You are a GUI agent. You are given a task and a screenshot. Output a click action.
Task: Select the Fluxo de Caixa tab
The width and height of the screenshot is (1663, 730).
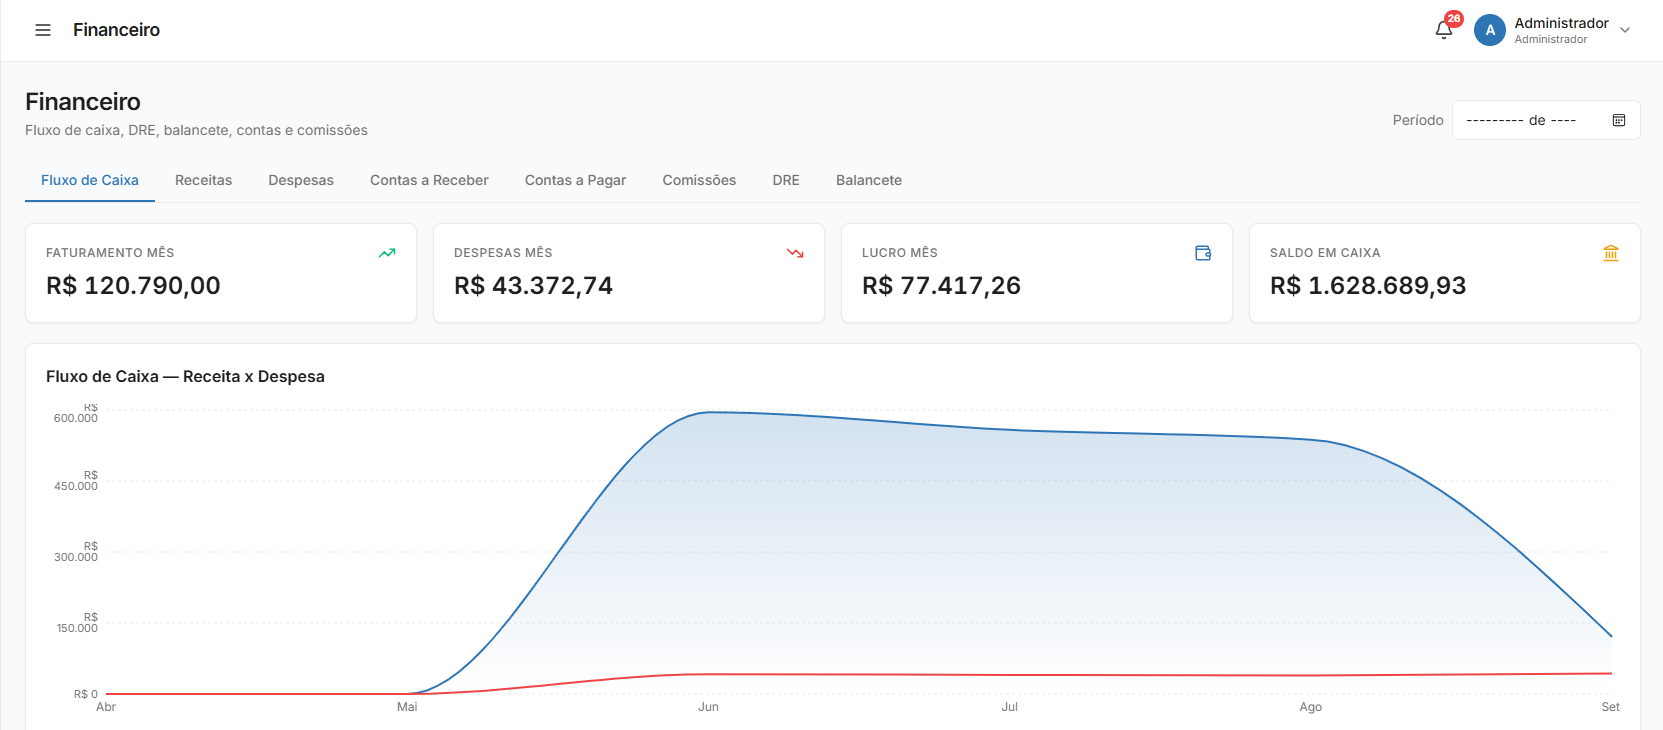pos(90,180)
